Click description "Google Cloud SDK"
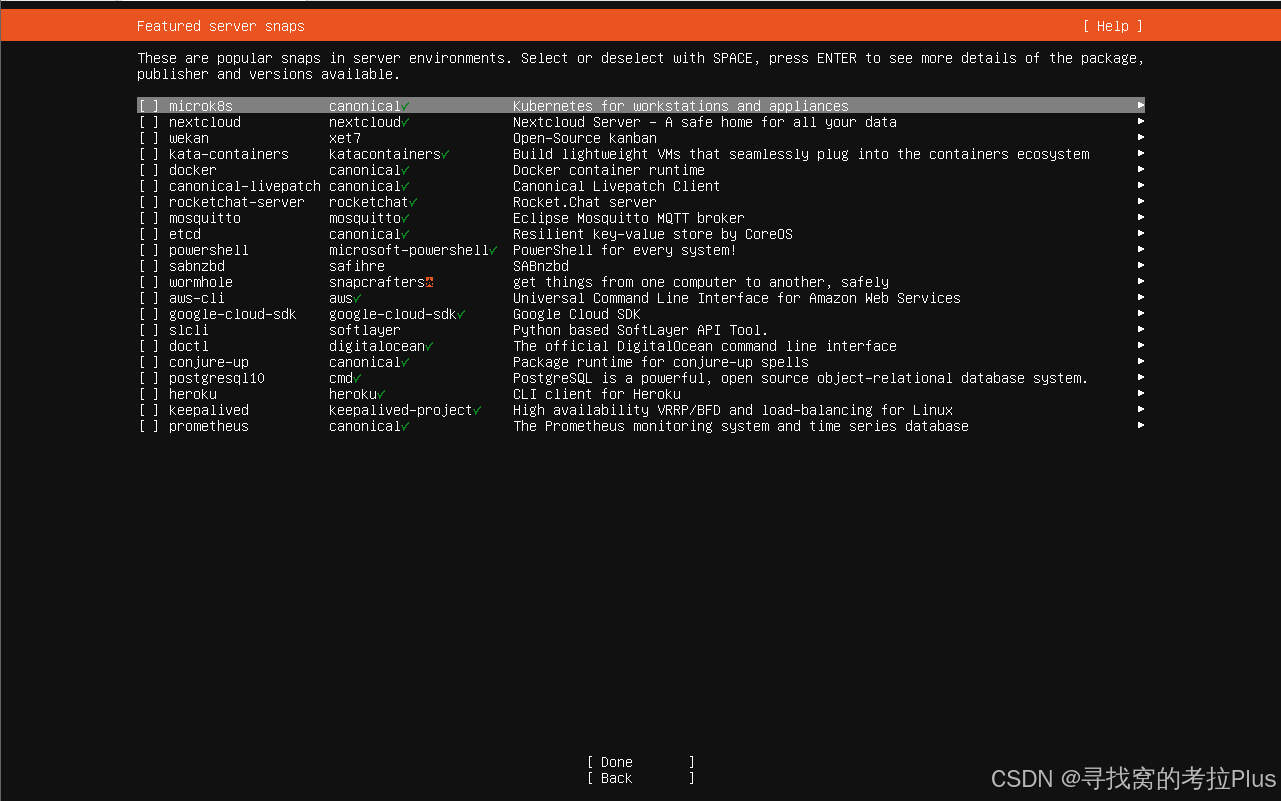 point(577,314)
